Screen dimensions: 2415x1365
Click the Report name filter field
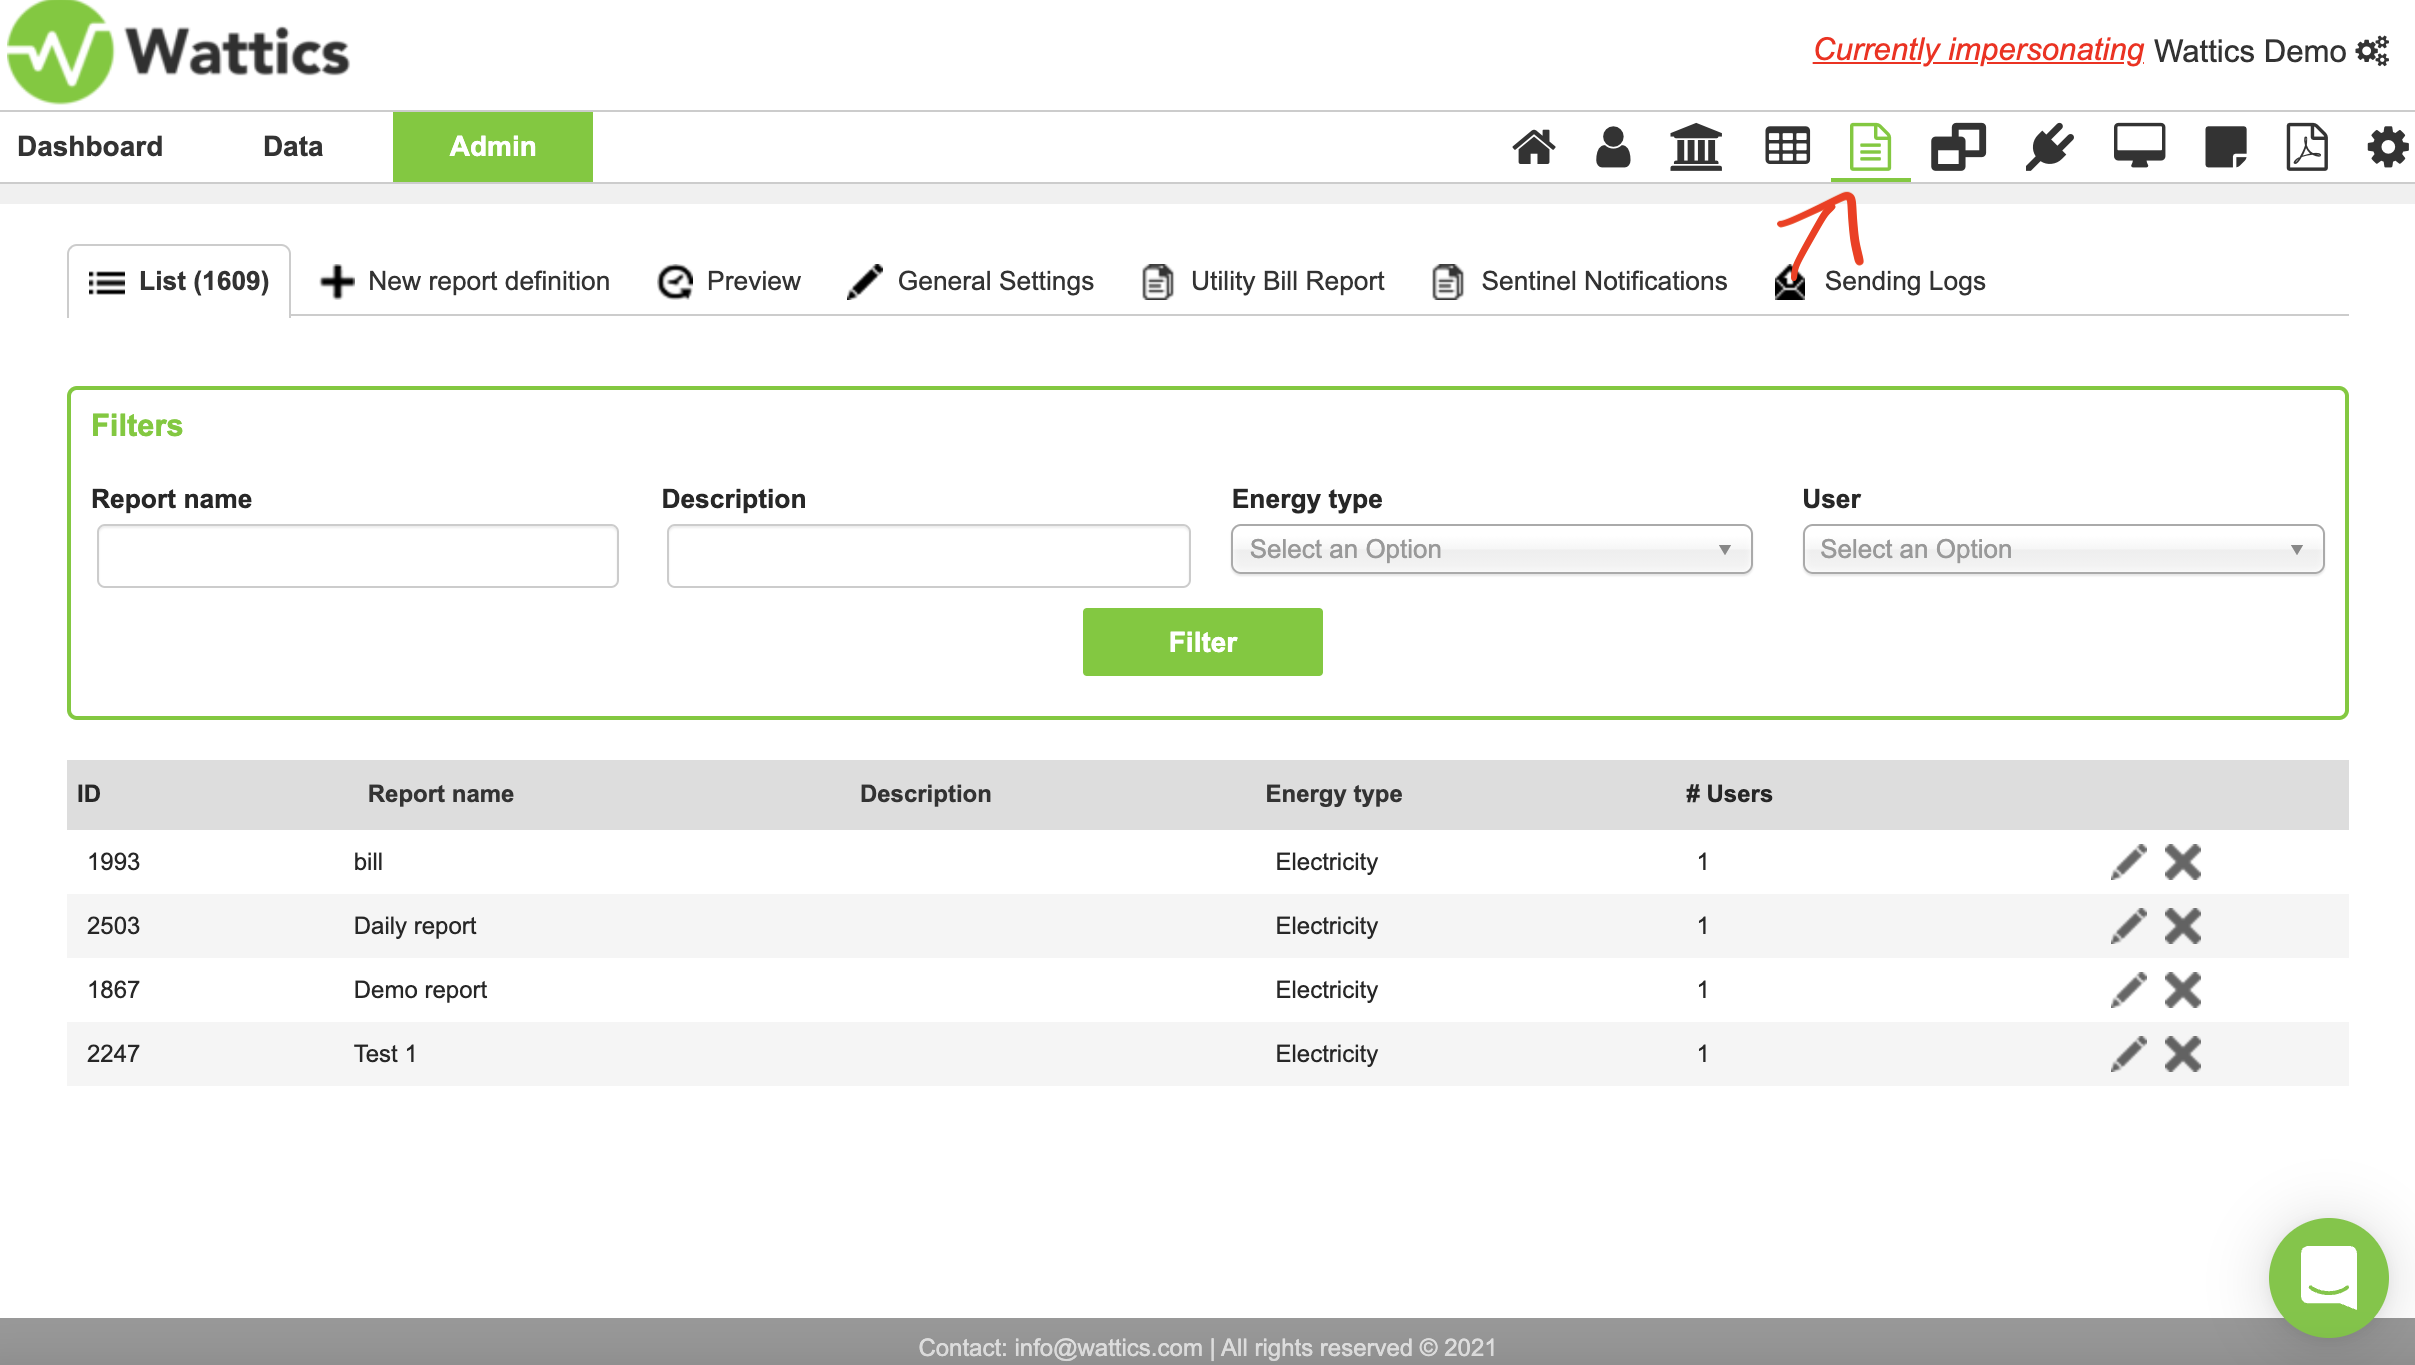[357, 555]
